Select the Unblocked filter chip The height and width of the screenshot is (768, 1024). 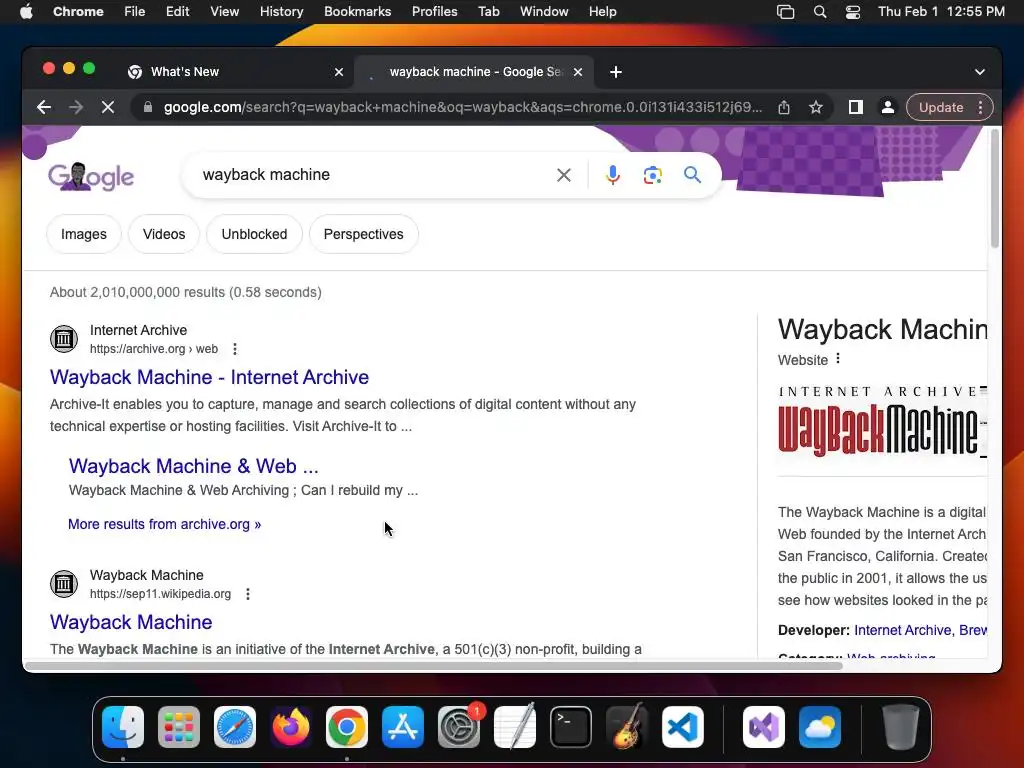[x=254, y=234]
